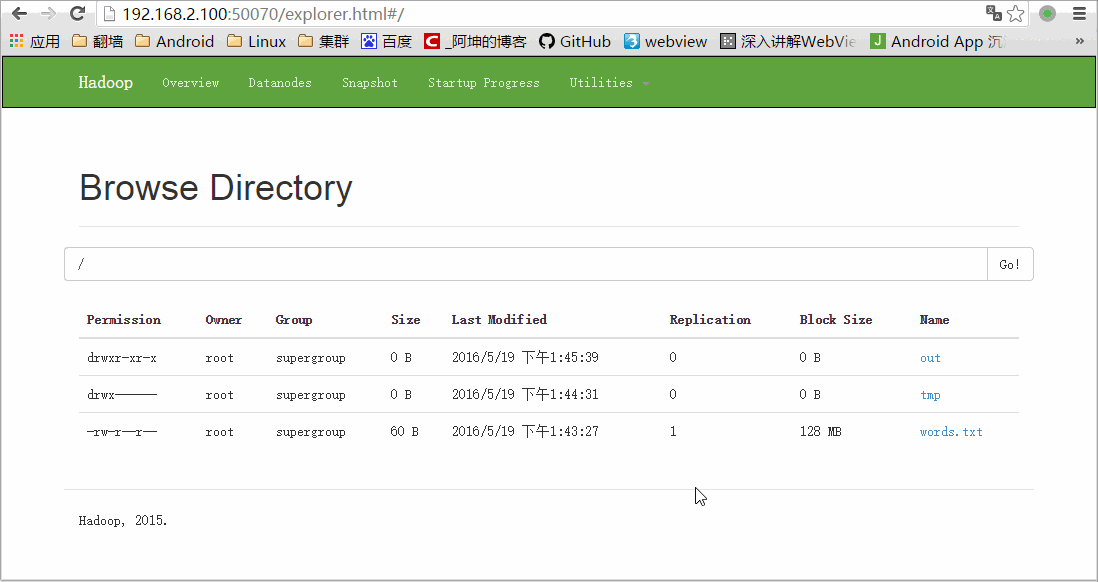Open the Chrome customize menu
This screenshot has height=582, width=1098.
[x=1081, y=15]
